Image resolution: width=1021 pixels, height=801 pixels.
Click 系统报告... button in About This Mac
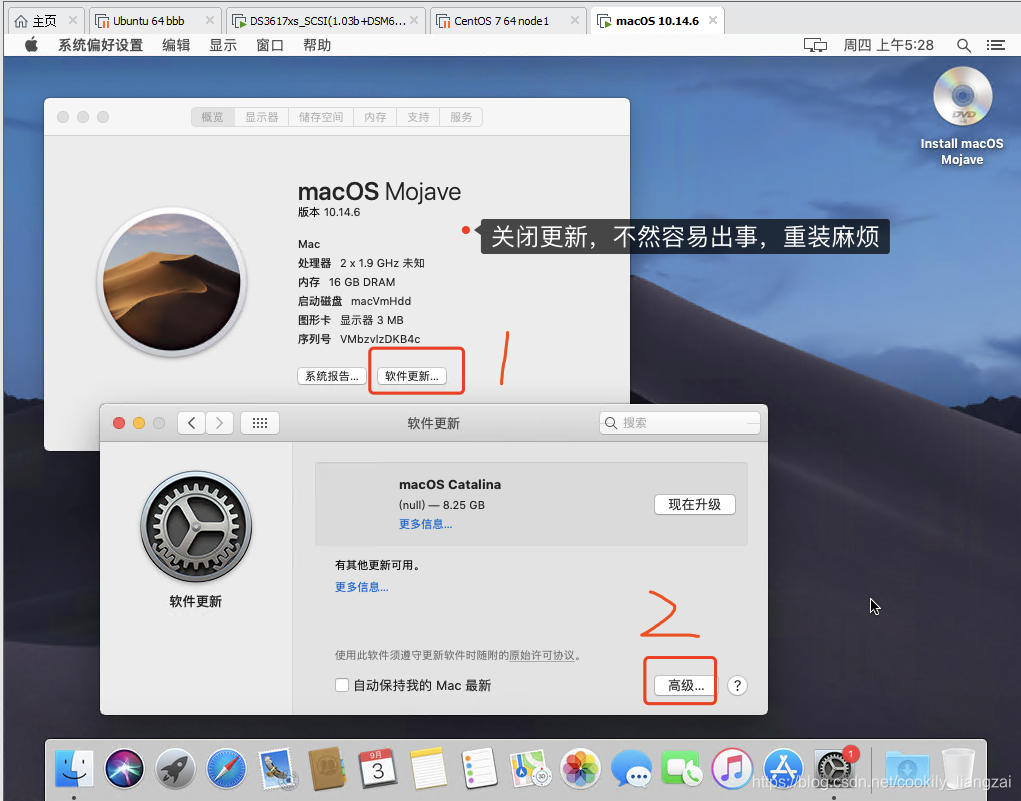tap(332, 376)
